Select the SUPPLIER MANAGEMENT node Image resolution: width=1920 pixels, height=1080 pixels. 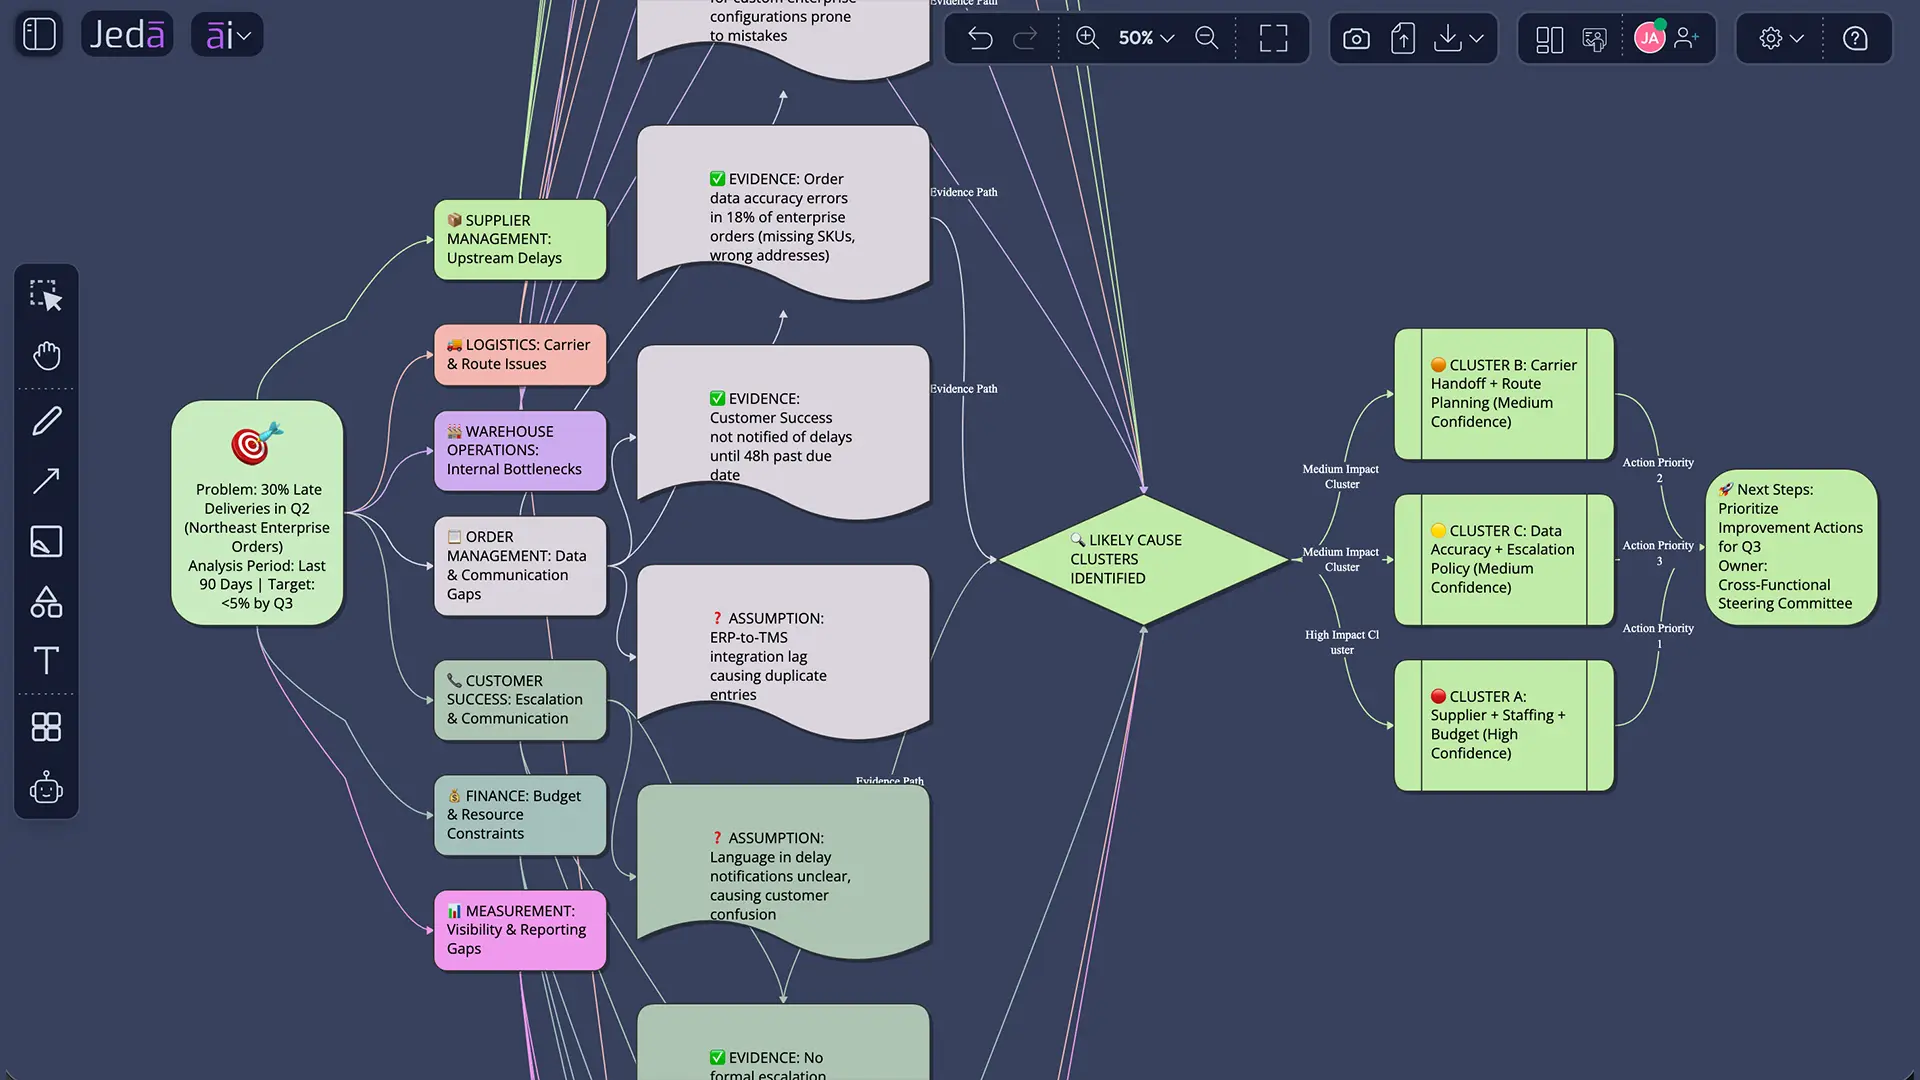tap(520, 239)
